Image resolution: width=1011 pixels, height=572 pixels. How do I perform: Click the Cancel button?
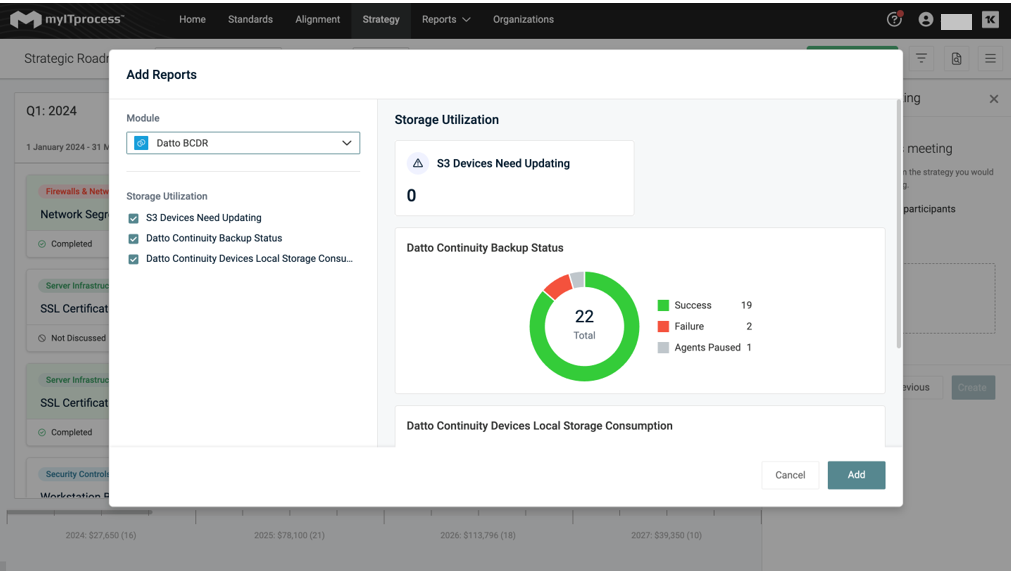790,475
